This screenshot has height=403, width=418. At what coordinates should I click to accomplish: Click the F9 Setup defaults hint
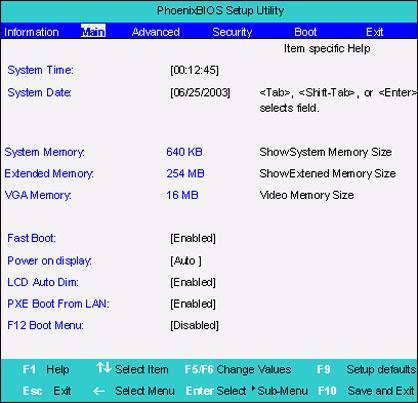pyautogui.click(x=366, y=369)
